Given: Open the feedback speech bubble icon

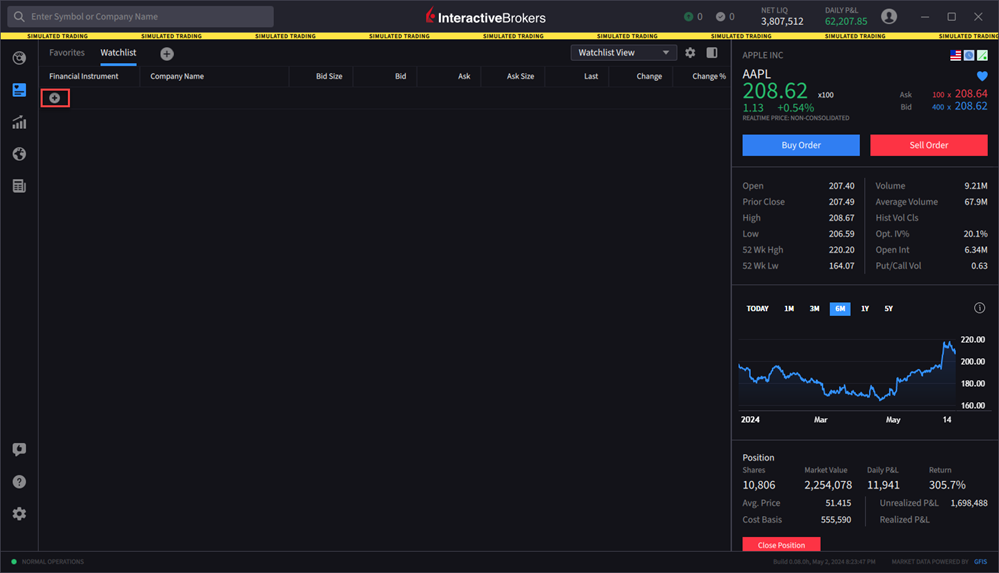Looking at the screenshot, I should 19,449.
